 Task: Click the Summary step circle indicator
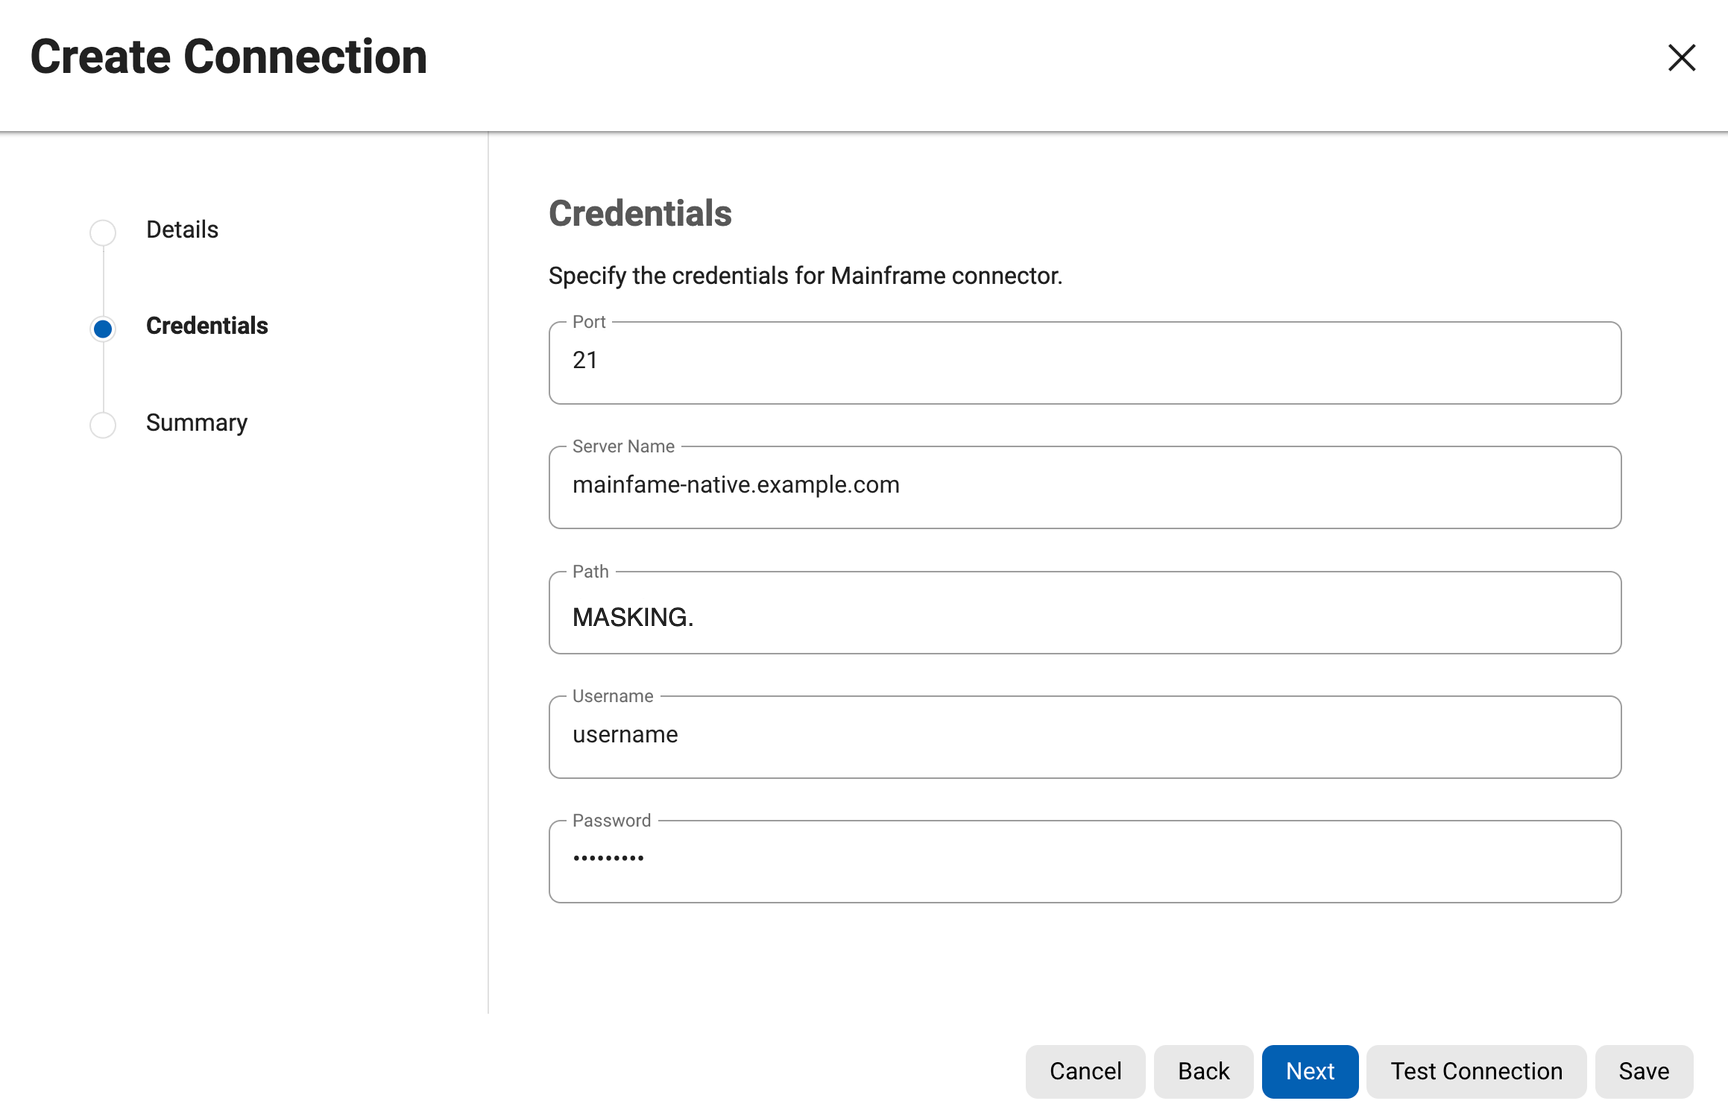point(103,425)
